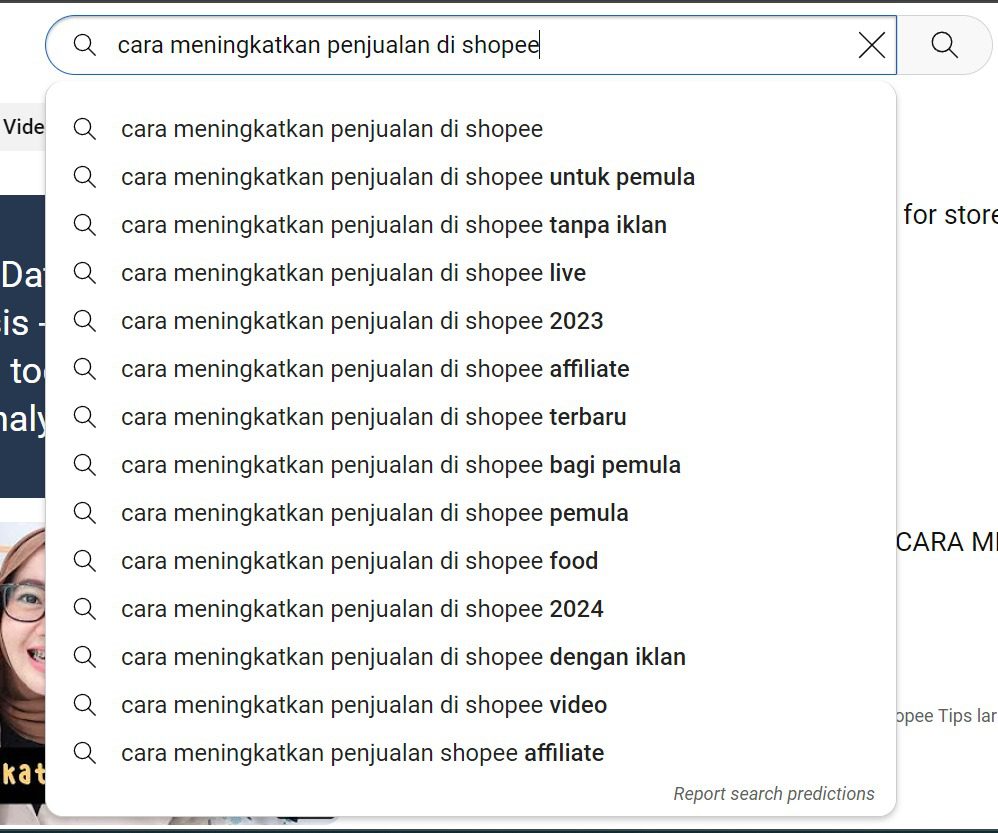Choose the suggestion ending with 'video'
This screenshot has width=998, height=833.
pyautogui.click(x=363, y=705)
